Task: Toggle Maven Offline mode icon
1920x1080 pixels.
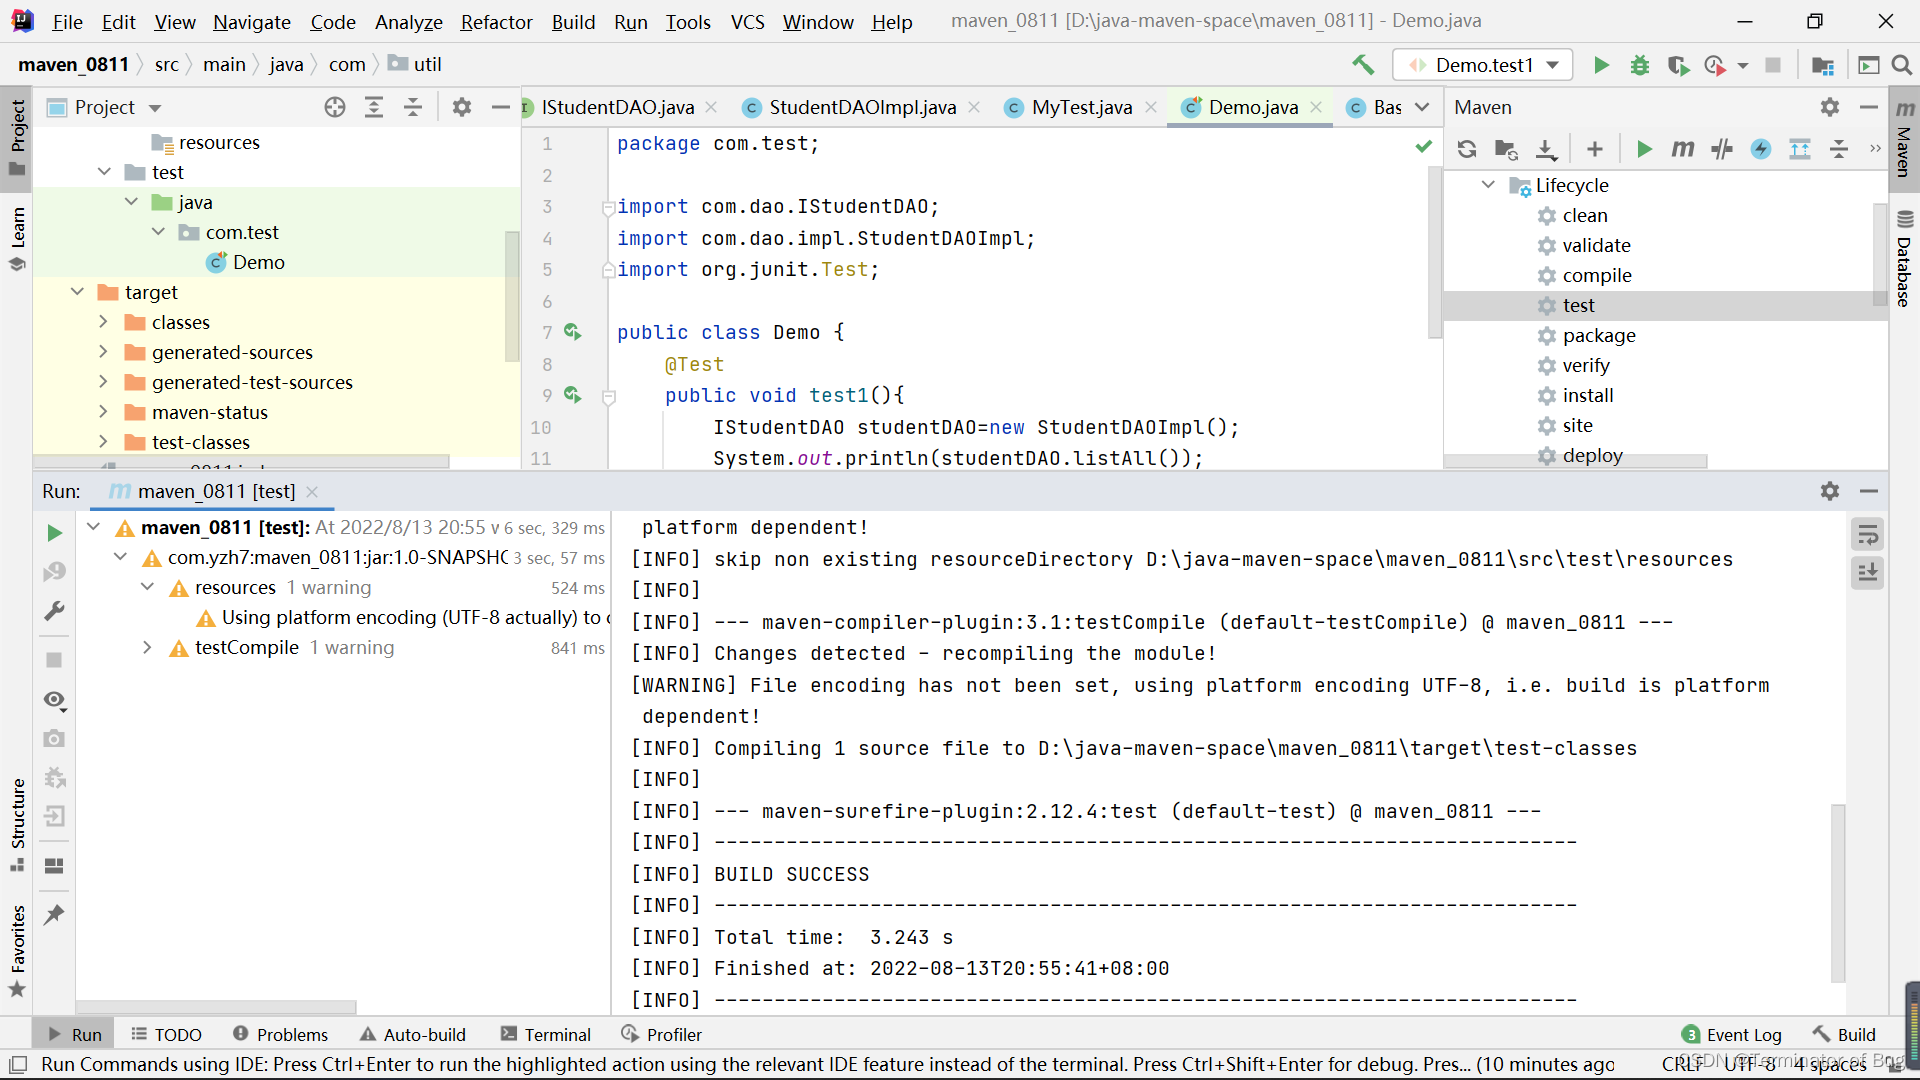Action: coord(1722,149)
